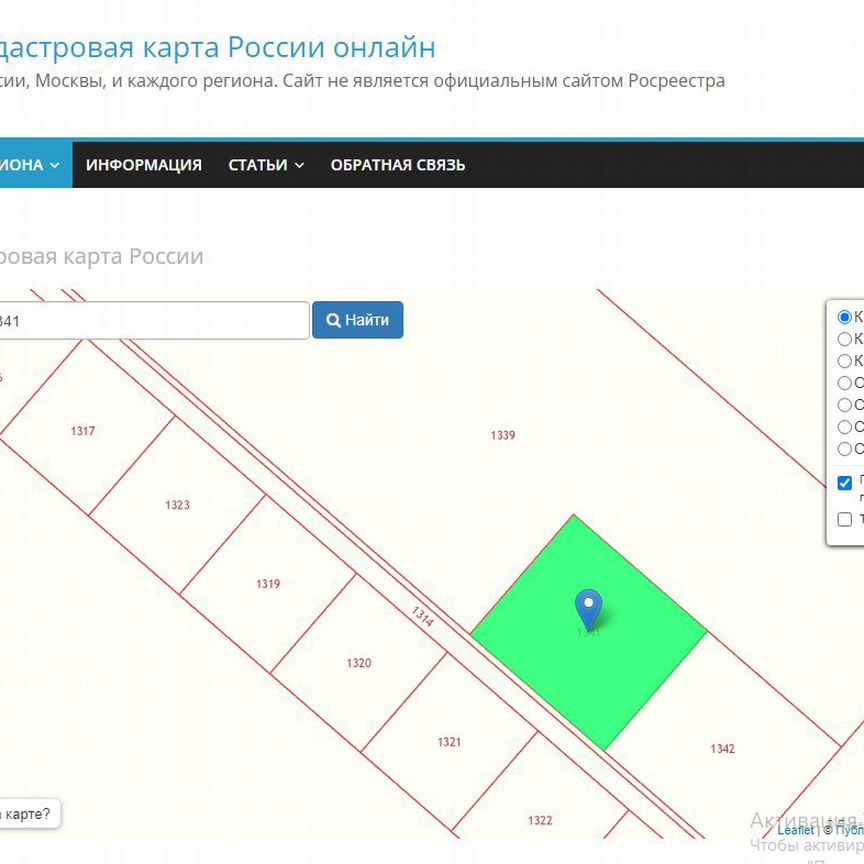The width and height of the screenshot is (864, 864).
Task: Uncheck the checked overlay checkbox
Action: click(845, 483)
